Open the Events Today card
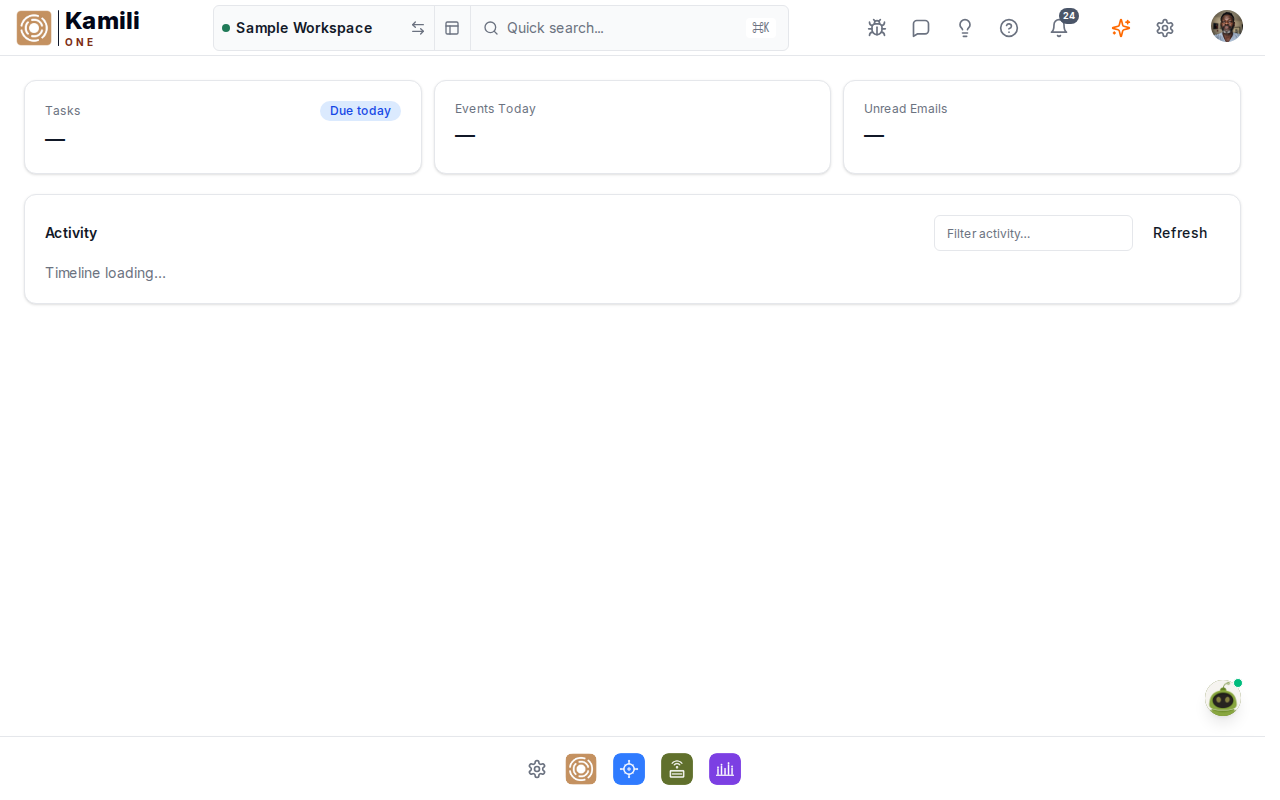This screenshot has width=1280, height=800. coord(632,127)
